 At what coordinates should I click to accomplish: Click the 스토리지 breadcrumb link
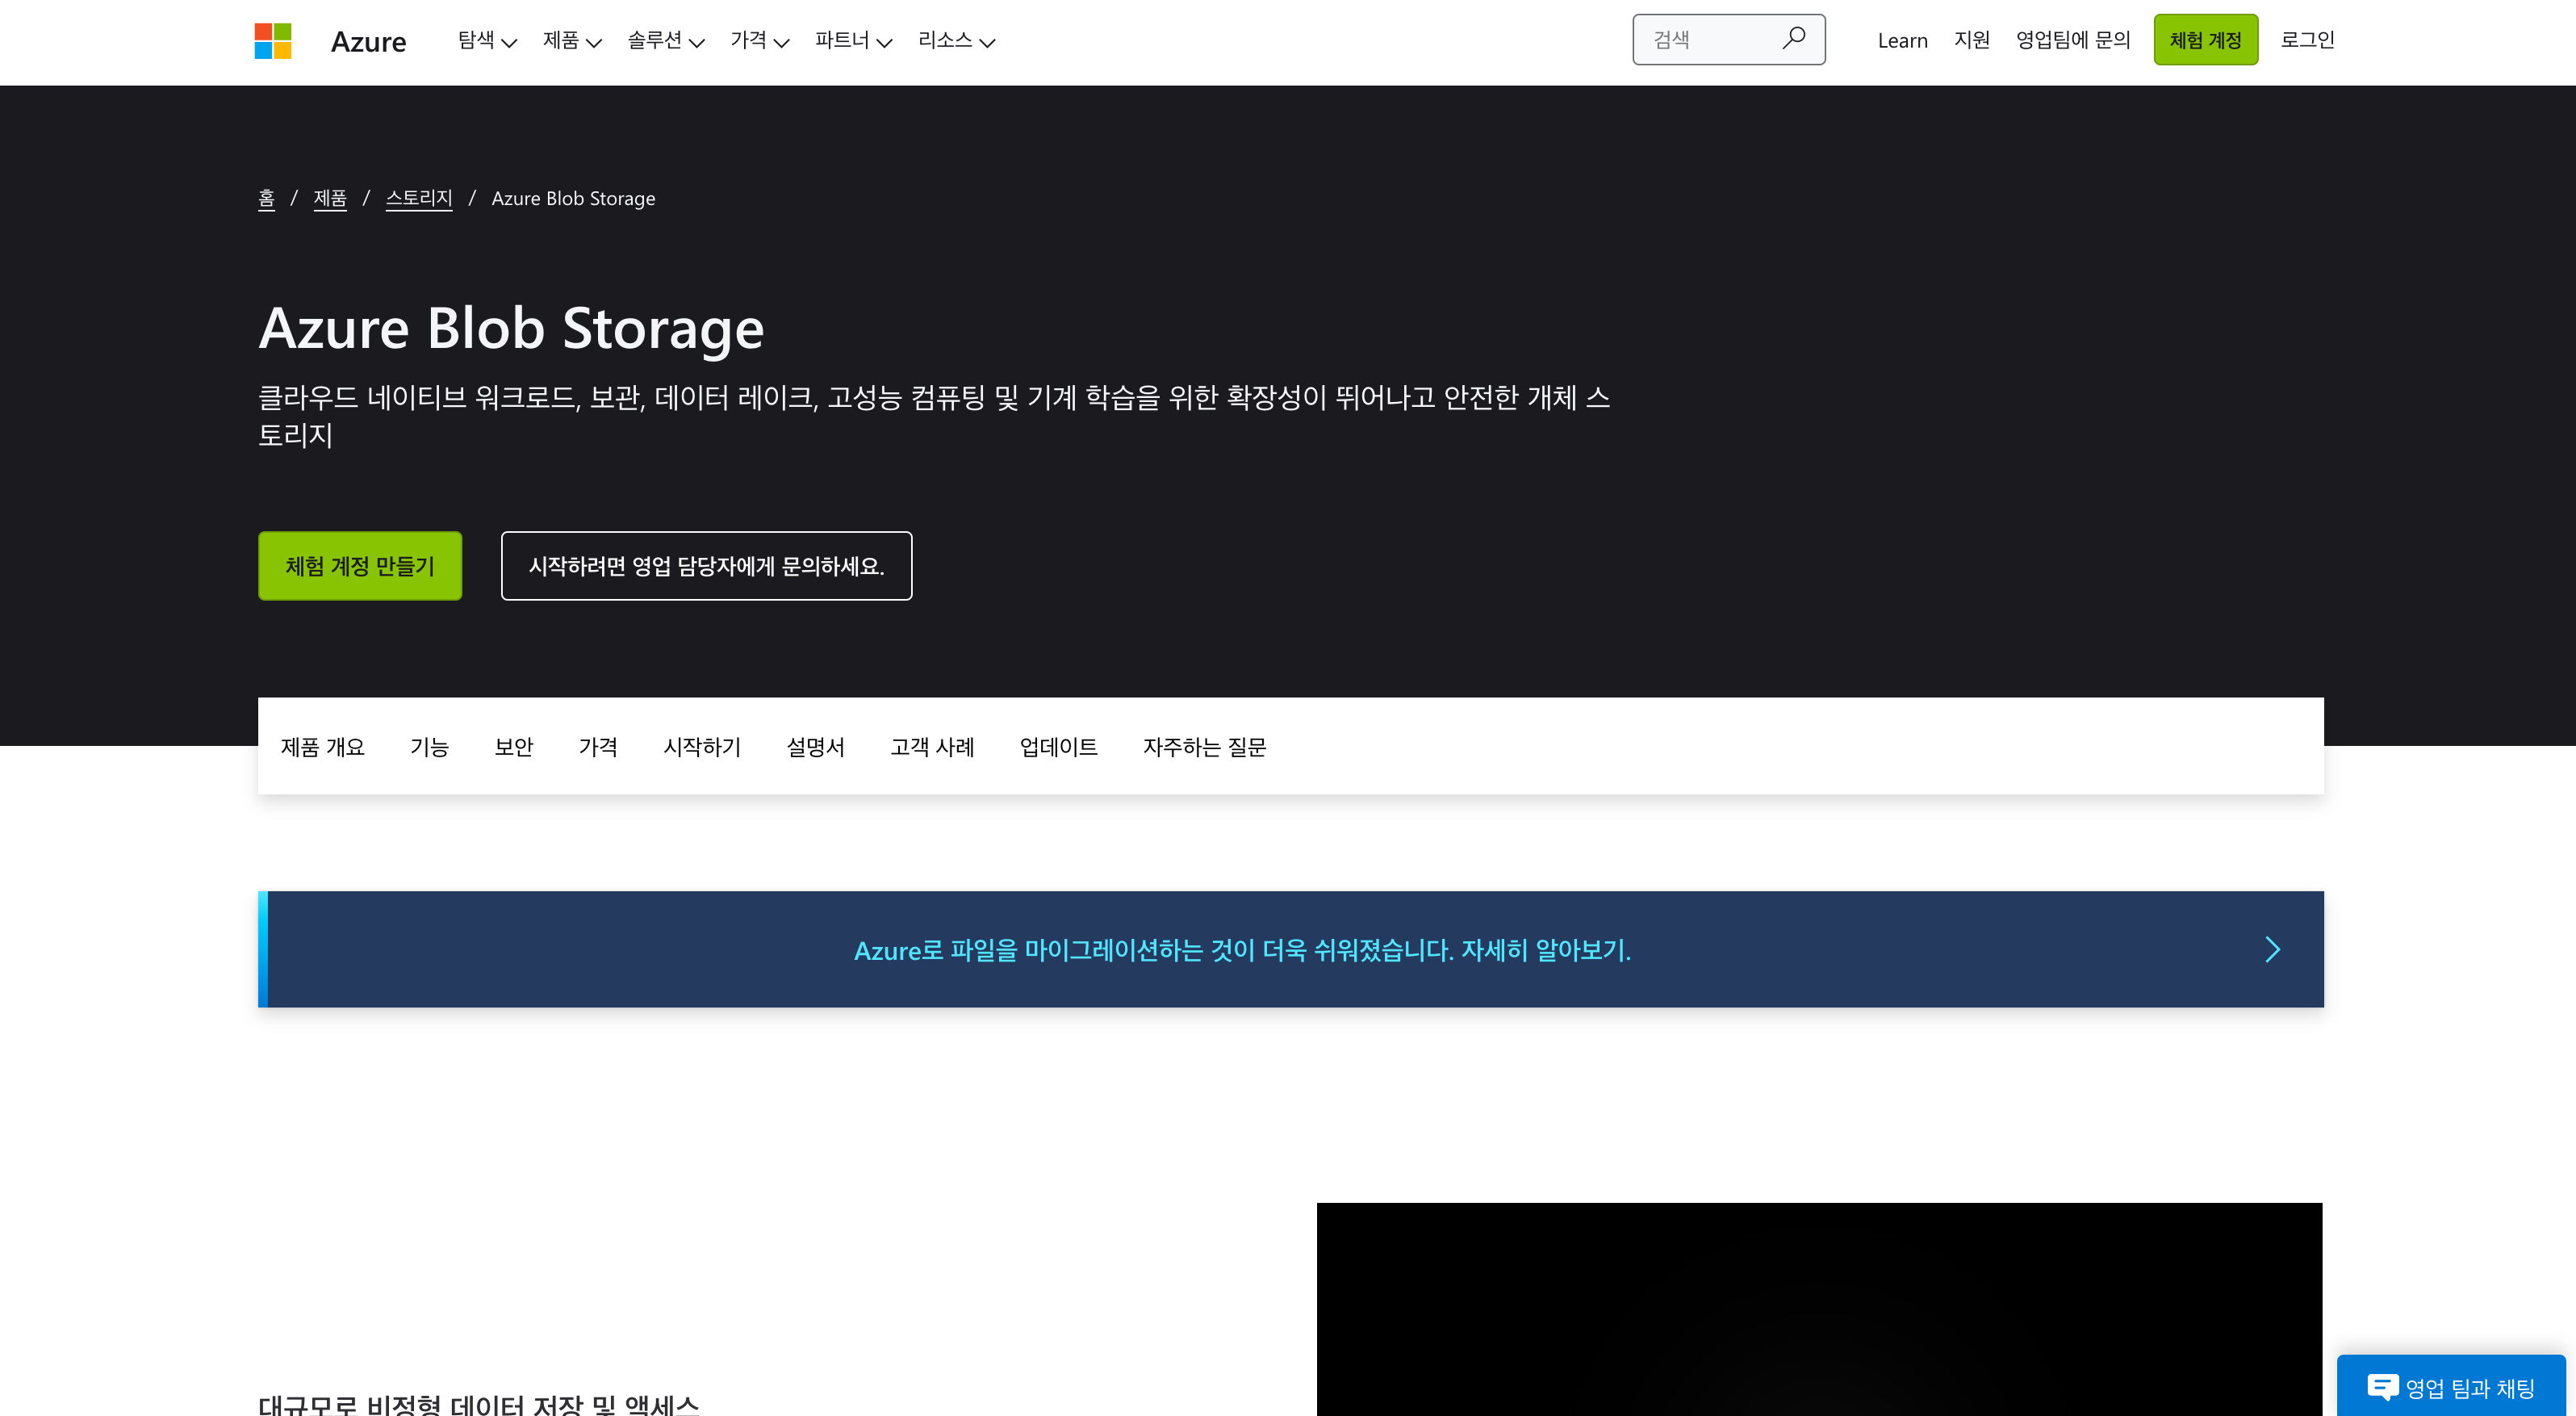pos(418,197)
